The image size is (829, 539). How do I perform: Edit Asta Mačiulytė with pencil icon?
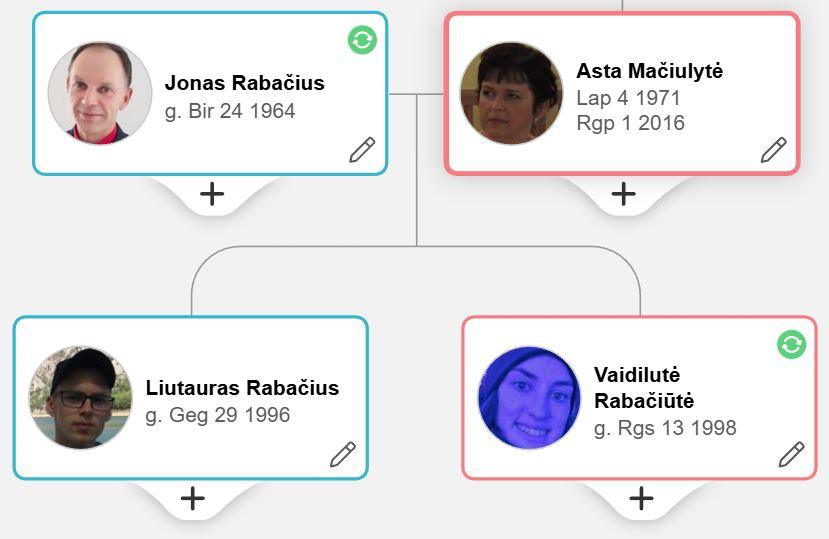coord(773,150)
